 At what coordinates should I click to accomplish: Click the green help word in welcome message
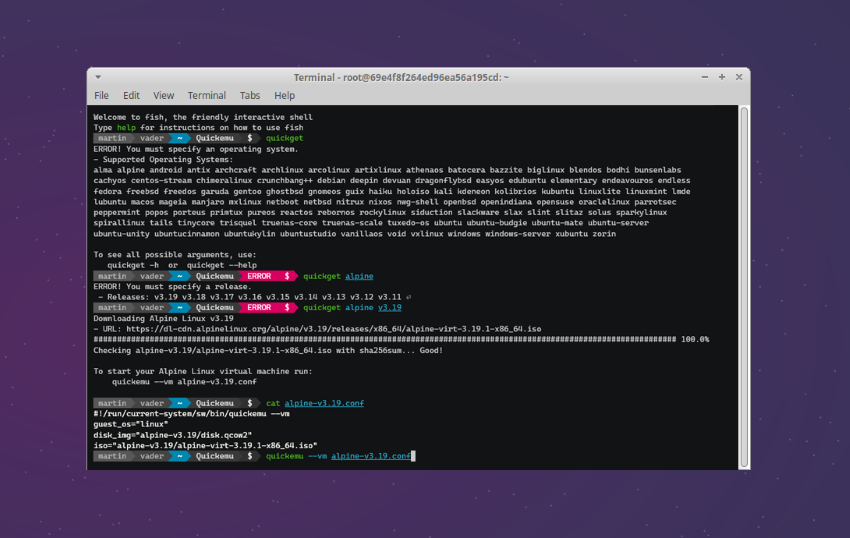[126, 128]
